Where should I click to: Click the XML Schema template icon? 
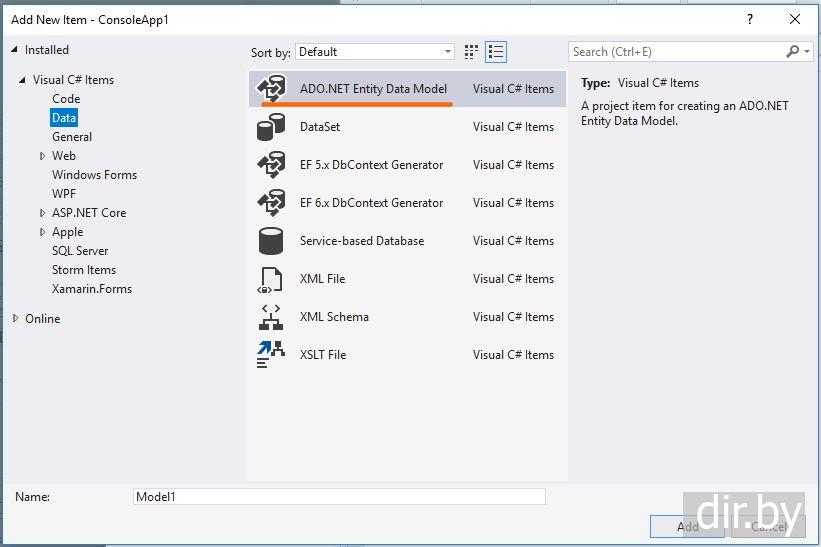coord(271,317)
